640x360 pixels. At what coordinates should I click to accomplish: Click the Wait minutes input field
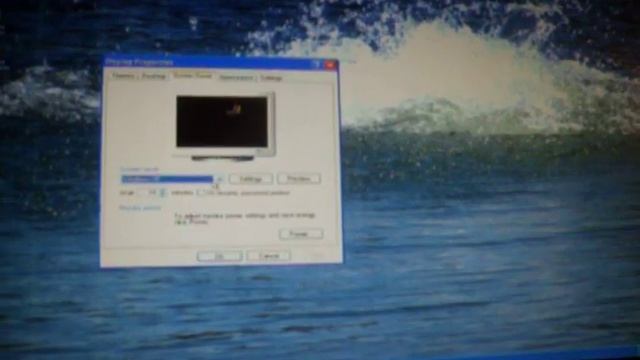(x=148, y=192)
